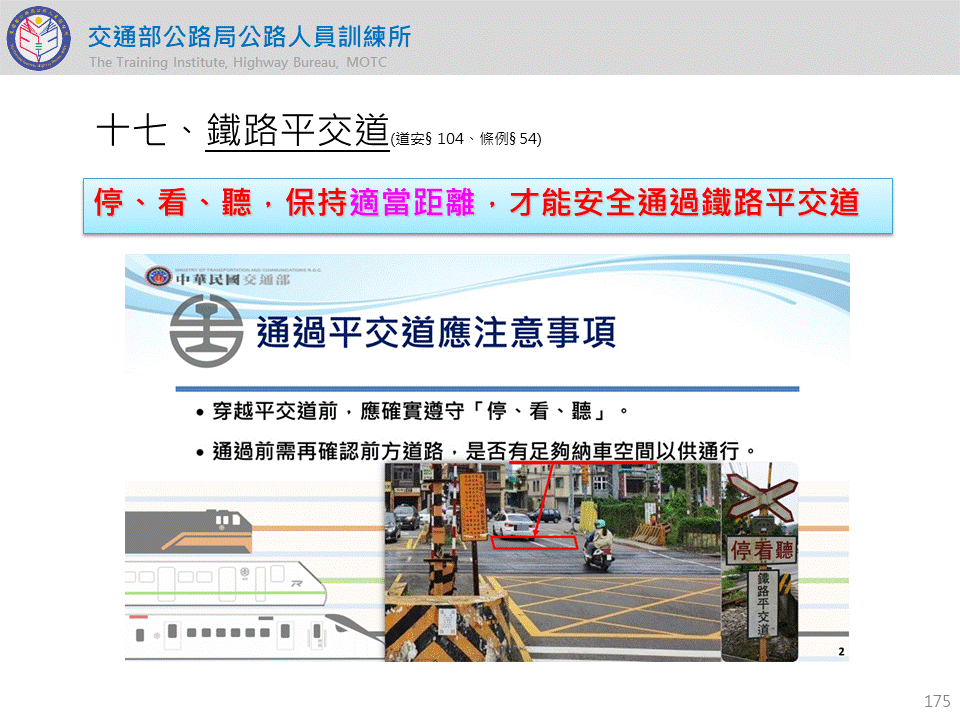The width and height of the screenshot is (960, 720).
Task: Click the railroad crossbuck warning sign
Action: tap(760, 501)
